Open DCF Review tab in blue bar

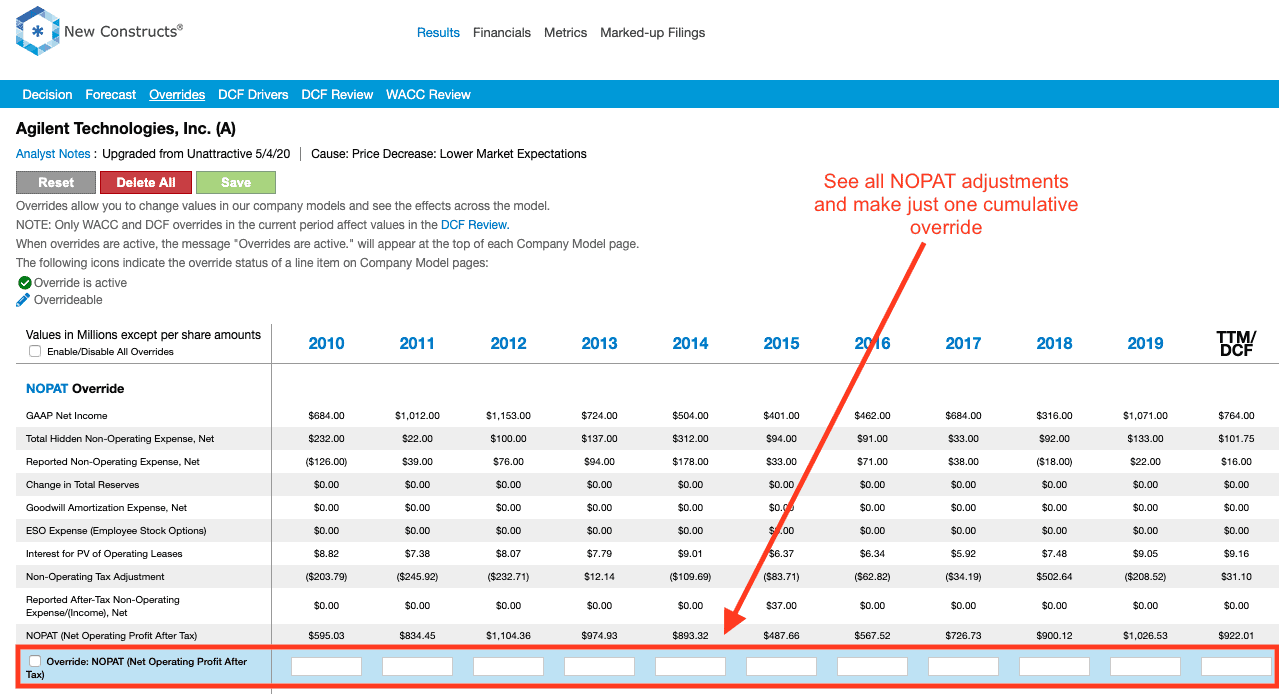pos(337,95)
